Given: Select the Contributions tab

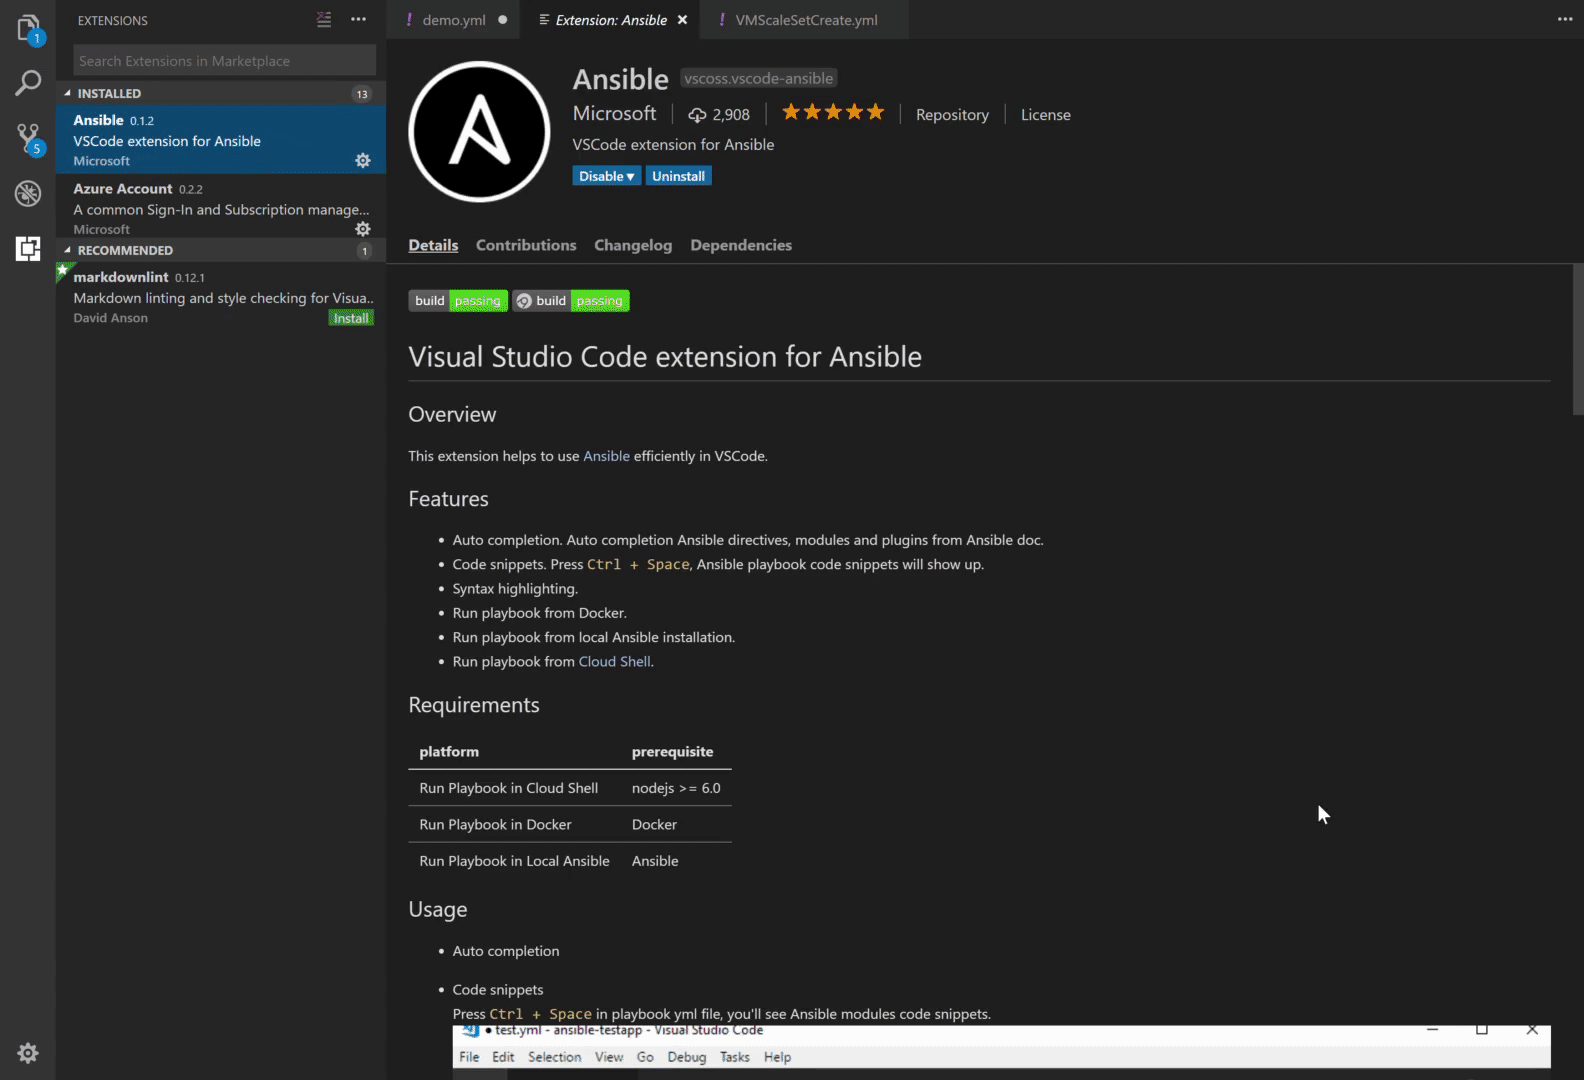Looking at the screenshot, I should point(526,245).
